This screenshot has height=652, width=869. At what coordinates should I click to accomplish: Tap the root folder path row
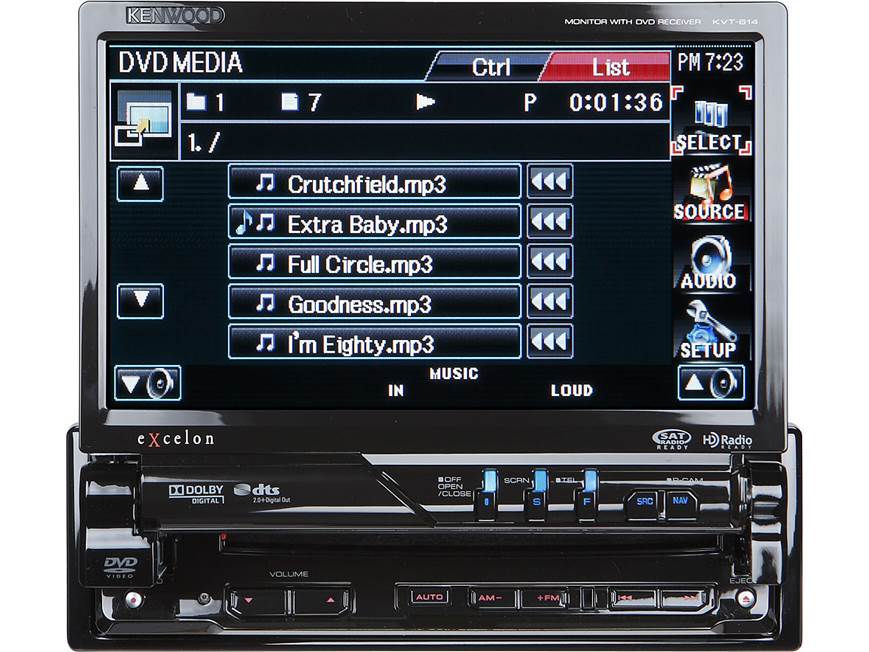425,142
